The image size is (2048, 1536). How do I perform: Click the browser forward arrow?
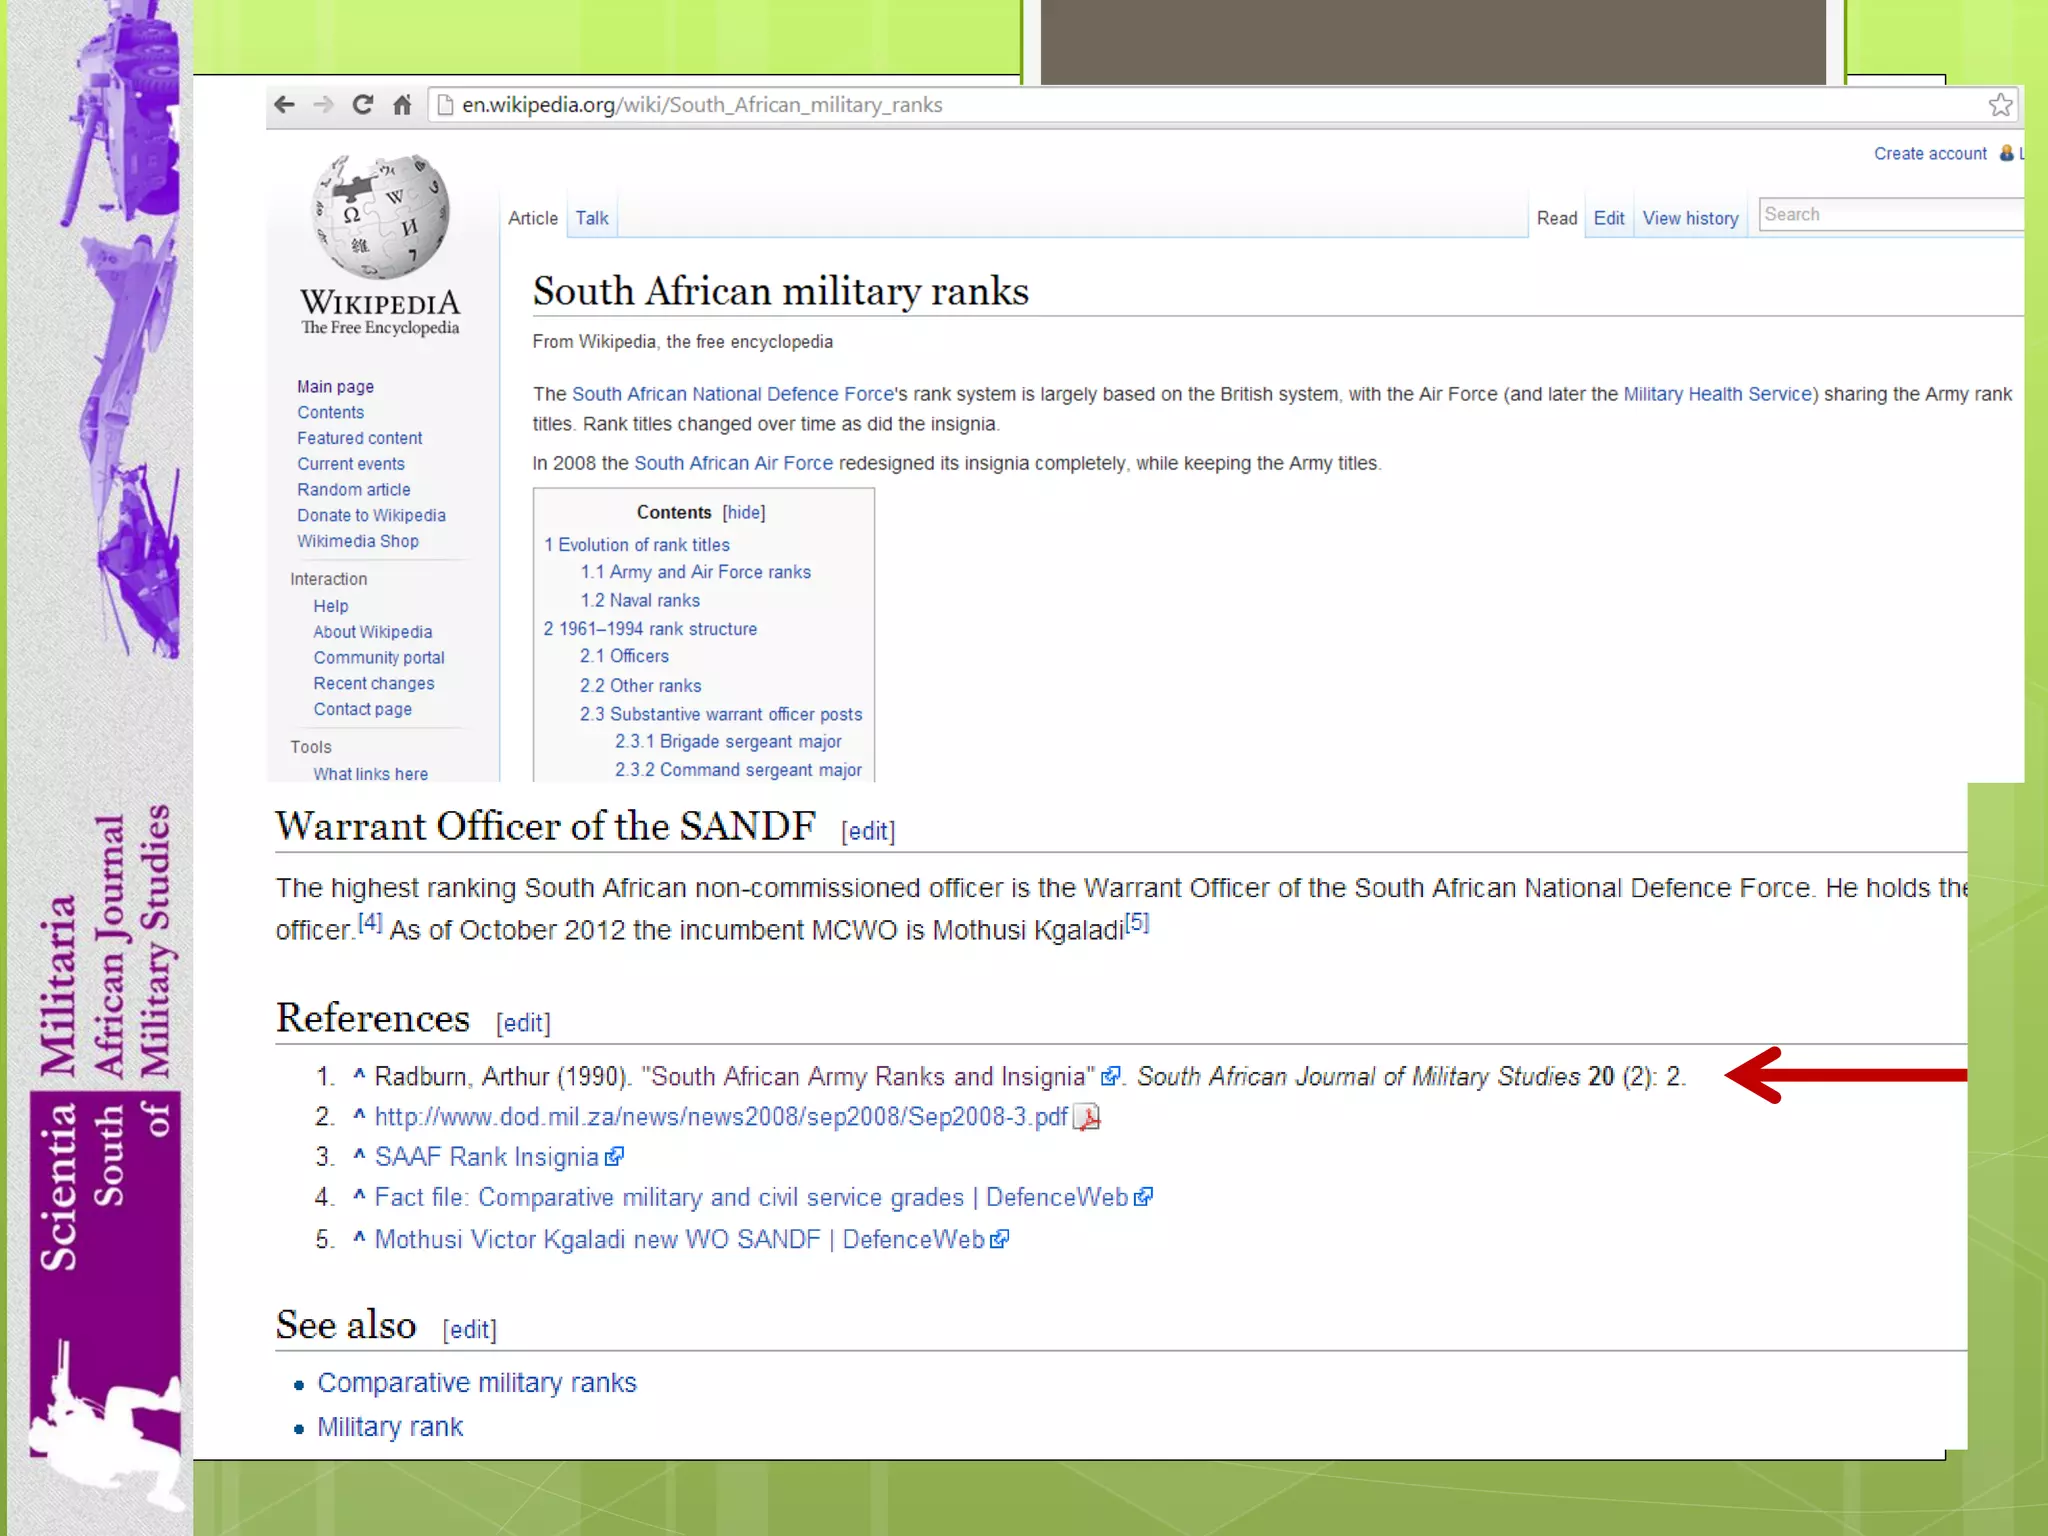click(x=323, y=105)
